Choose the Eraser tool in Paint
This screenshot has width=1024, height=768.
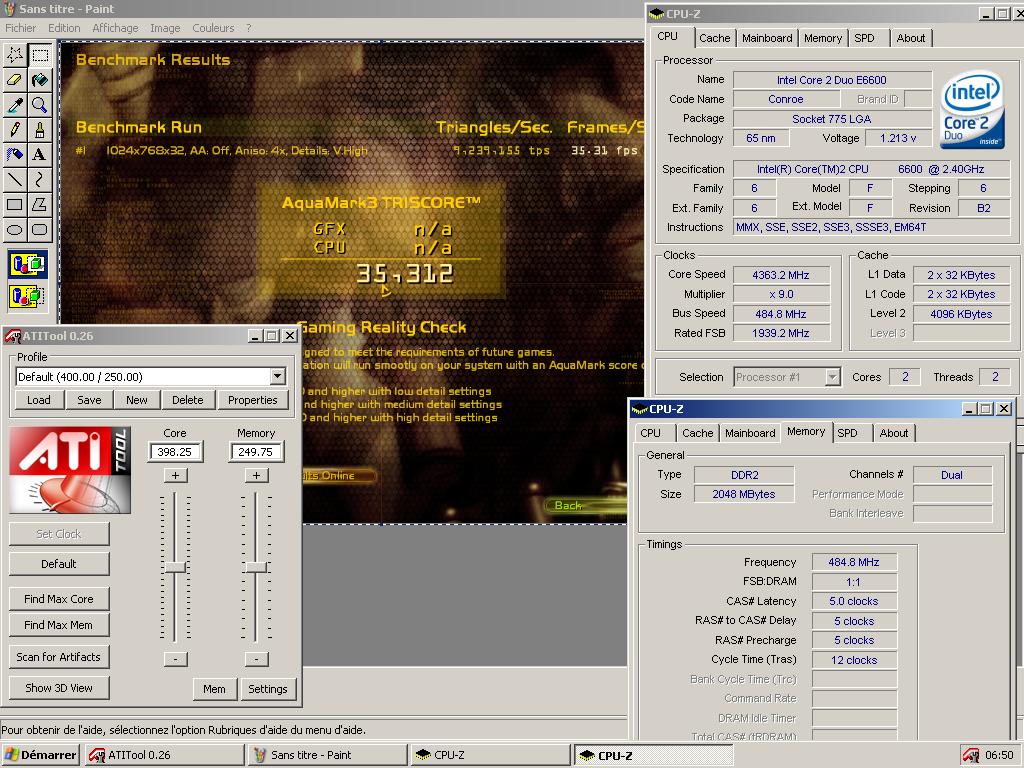coord(15,80)
